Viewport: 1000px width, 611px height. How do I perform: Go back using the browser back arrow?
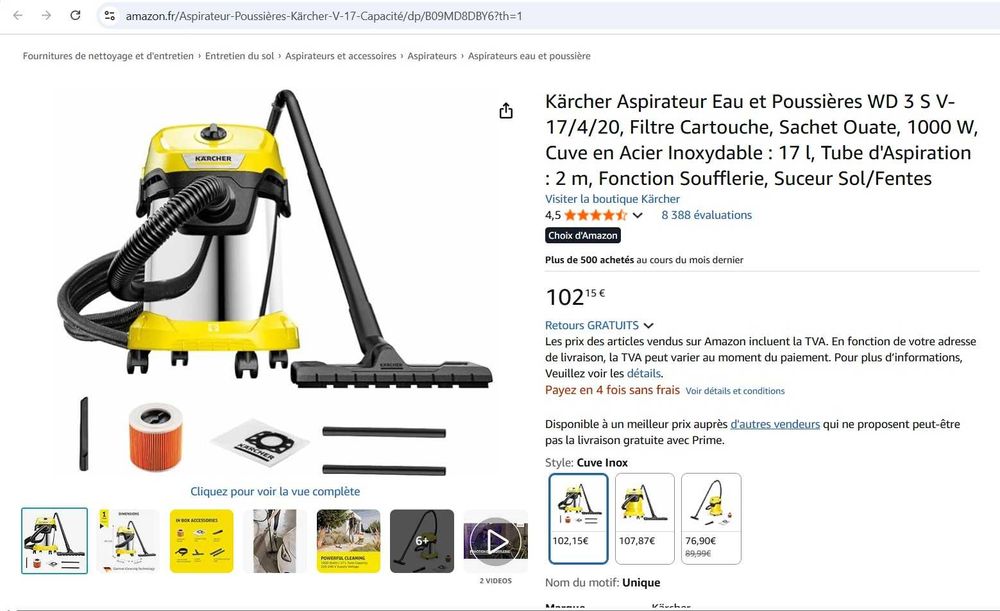(x=18, y=15)
